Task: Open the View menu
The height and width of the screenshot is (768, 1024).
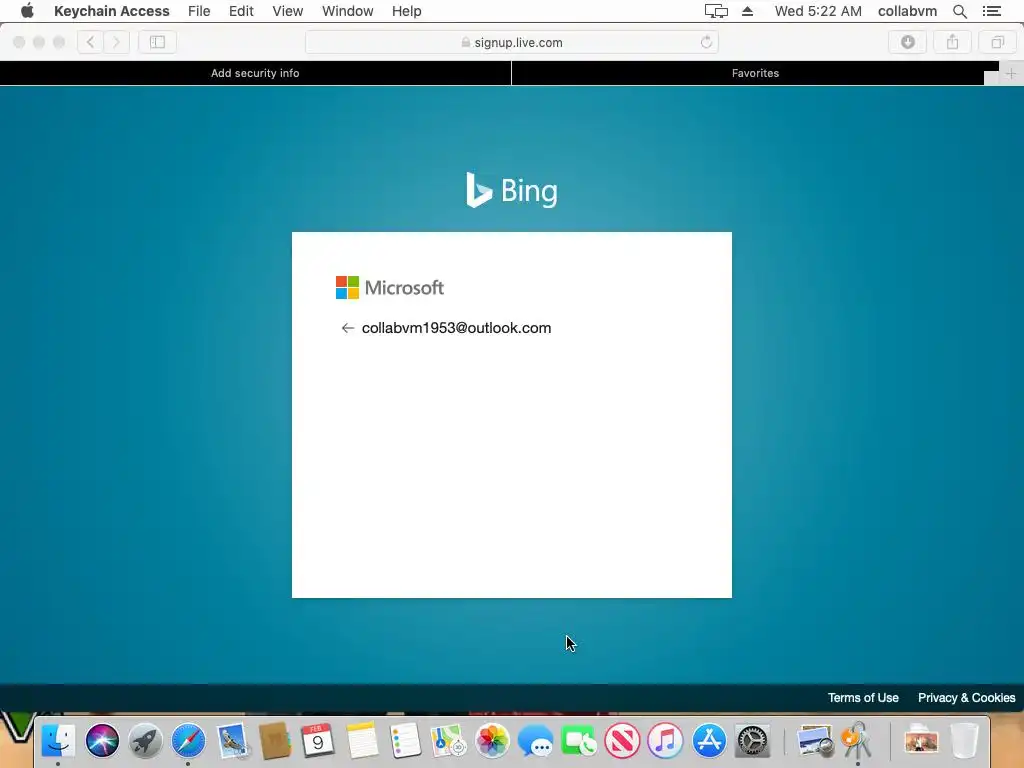Action: point(287,11)
